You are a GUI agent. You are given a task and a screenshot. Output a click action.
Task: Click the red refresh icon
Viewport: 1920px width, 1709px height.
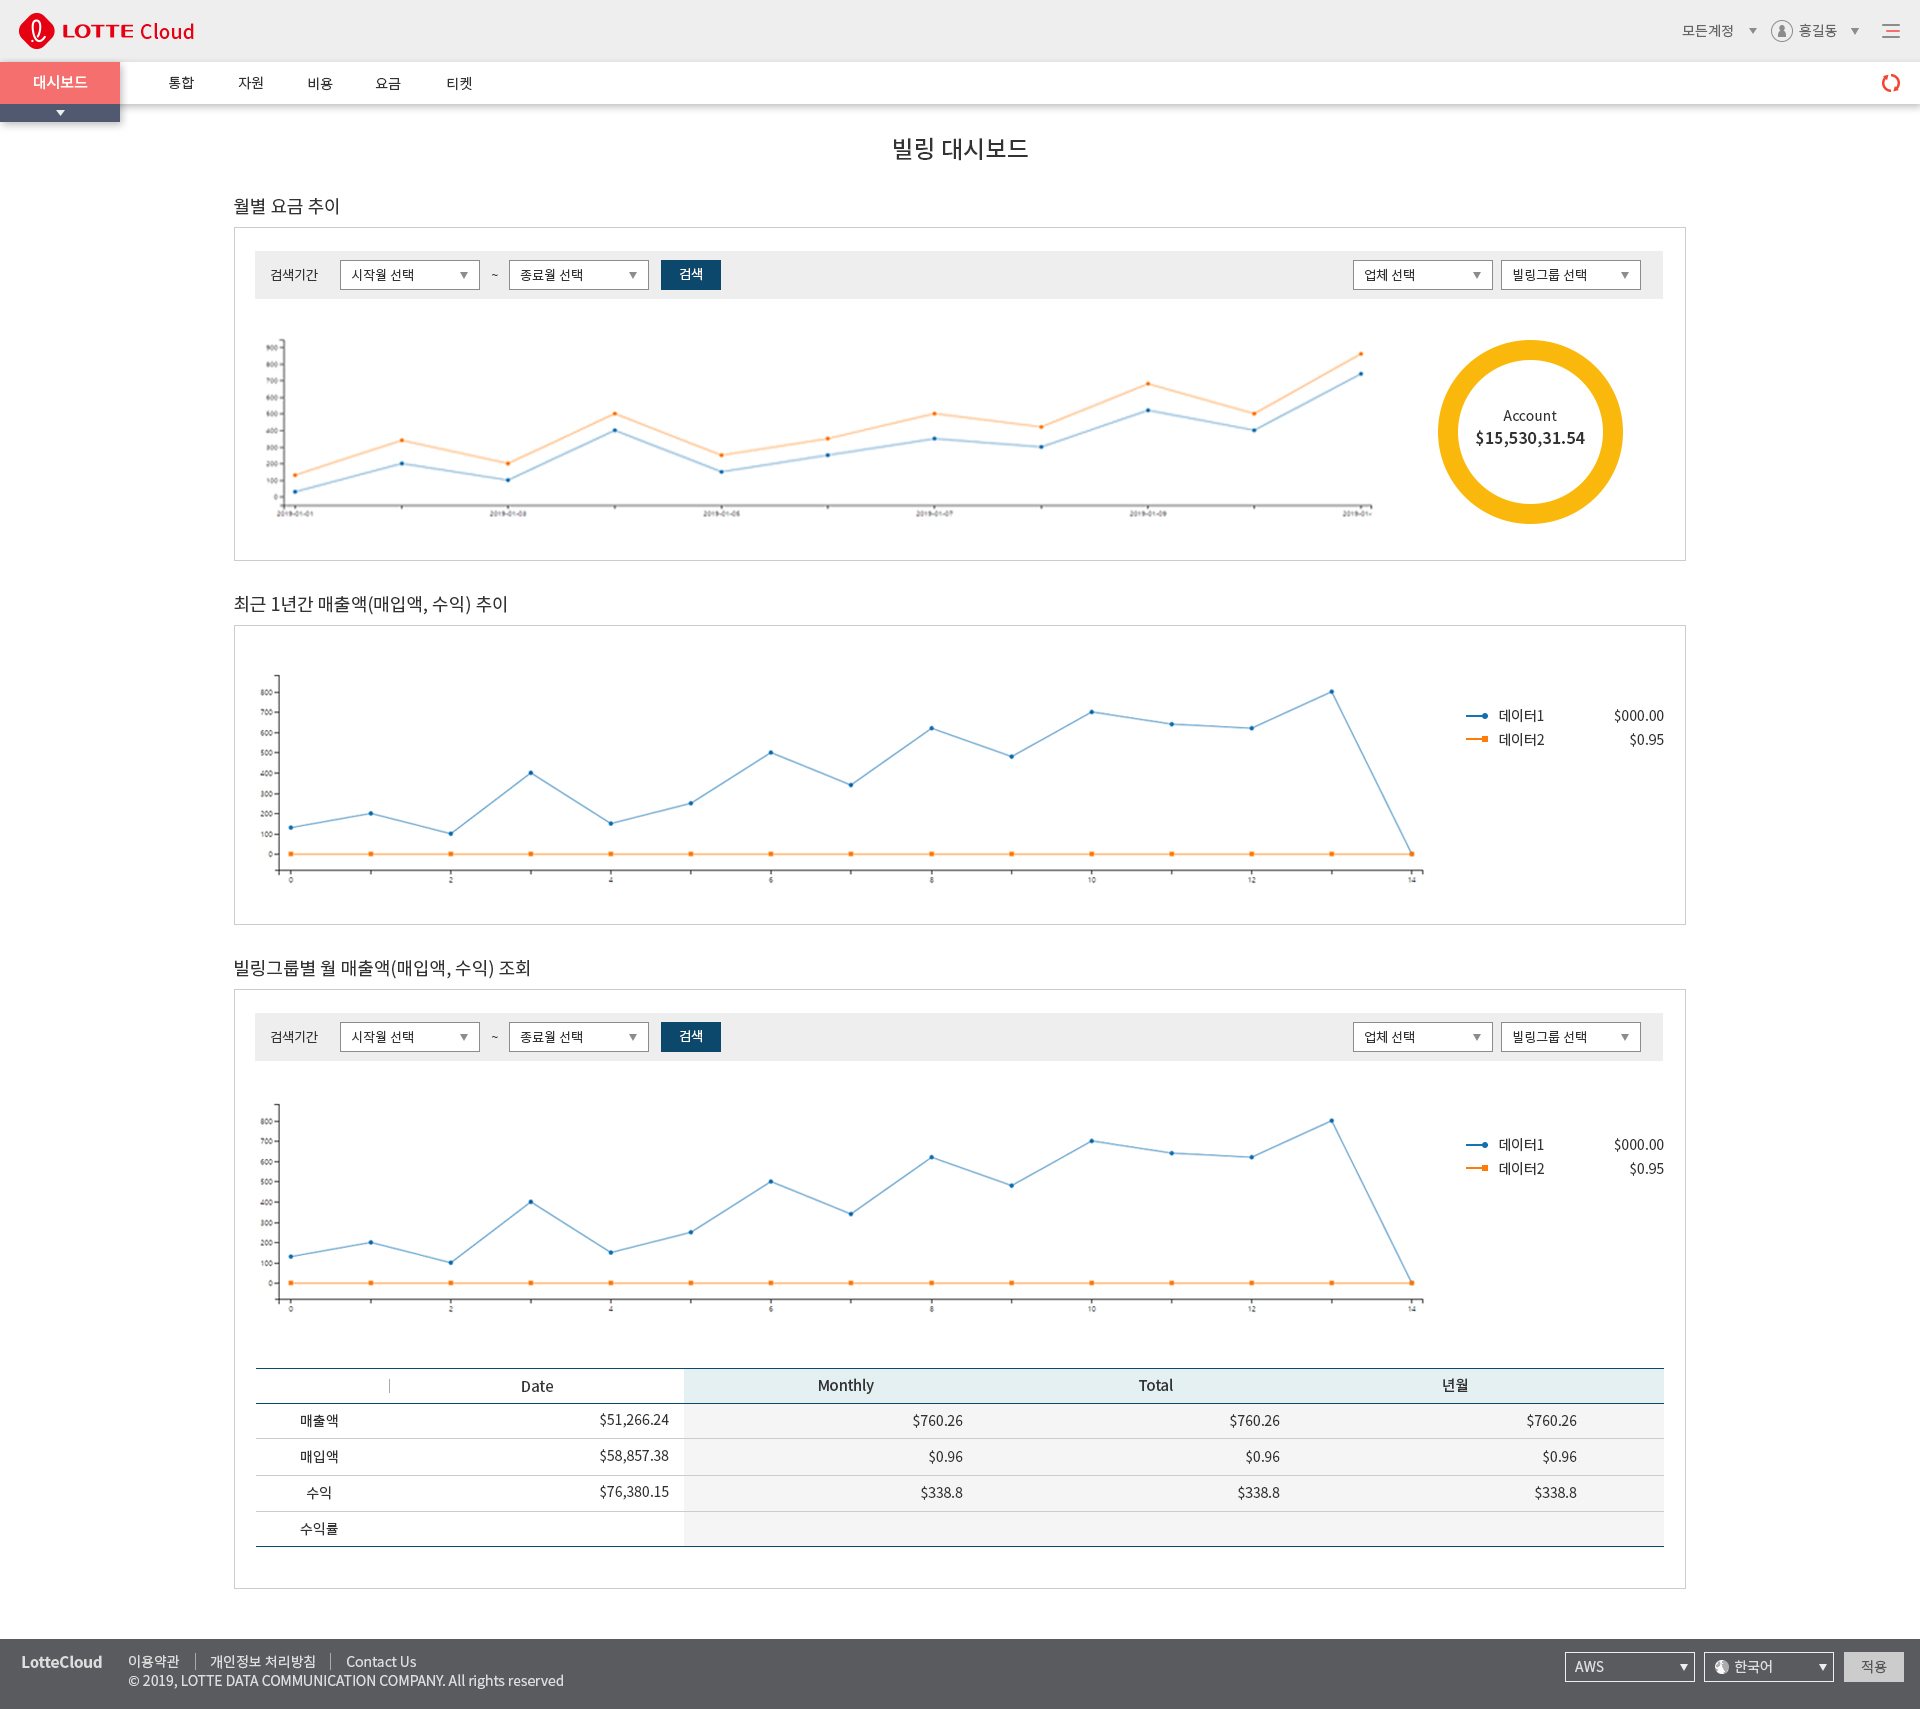coord(1890,83)
